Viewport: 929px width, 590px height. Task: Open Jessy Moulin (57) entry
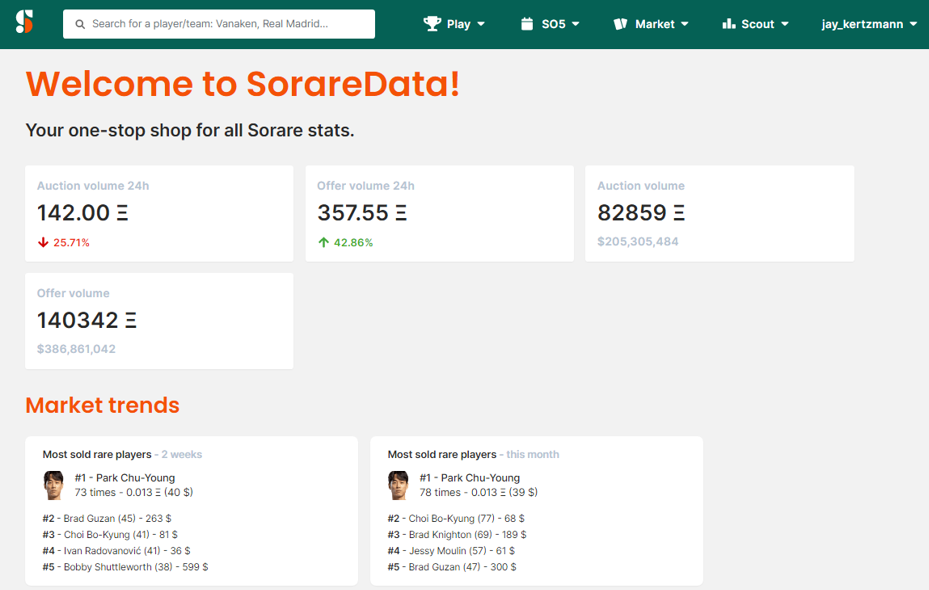point(451,551)
